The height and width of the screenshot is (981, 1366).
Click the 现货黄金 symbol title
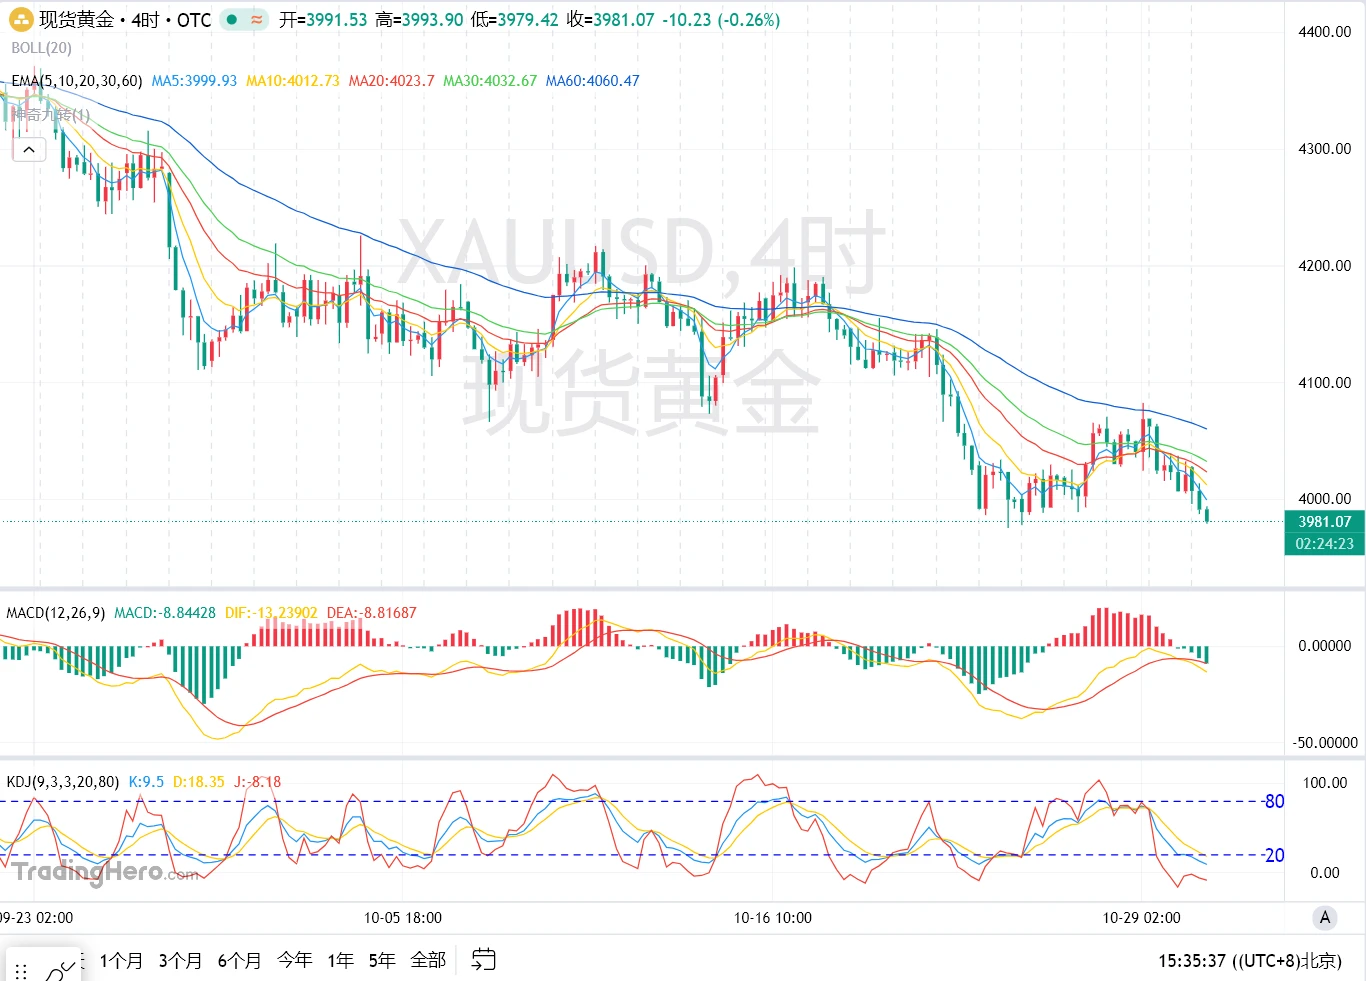tap(77, 19)
